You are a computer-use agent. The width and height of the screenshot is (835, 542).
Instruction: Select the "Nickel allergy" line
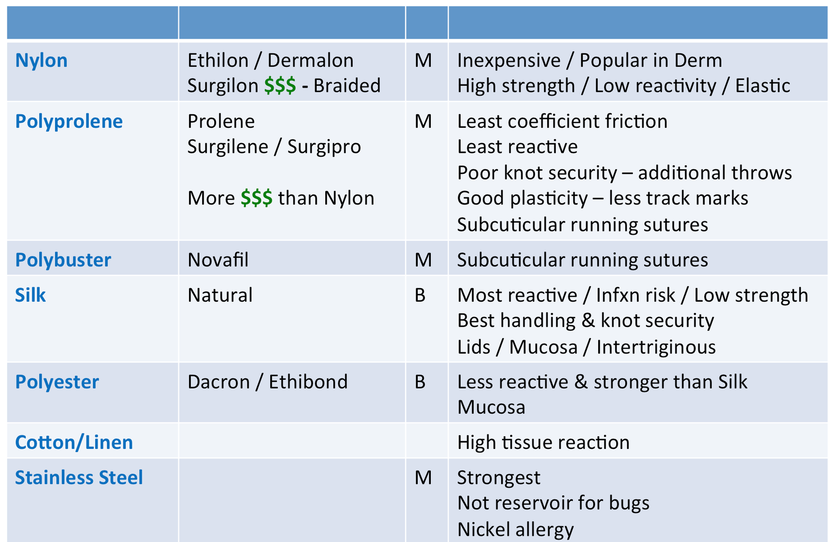pos(515,529)
